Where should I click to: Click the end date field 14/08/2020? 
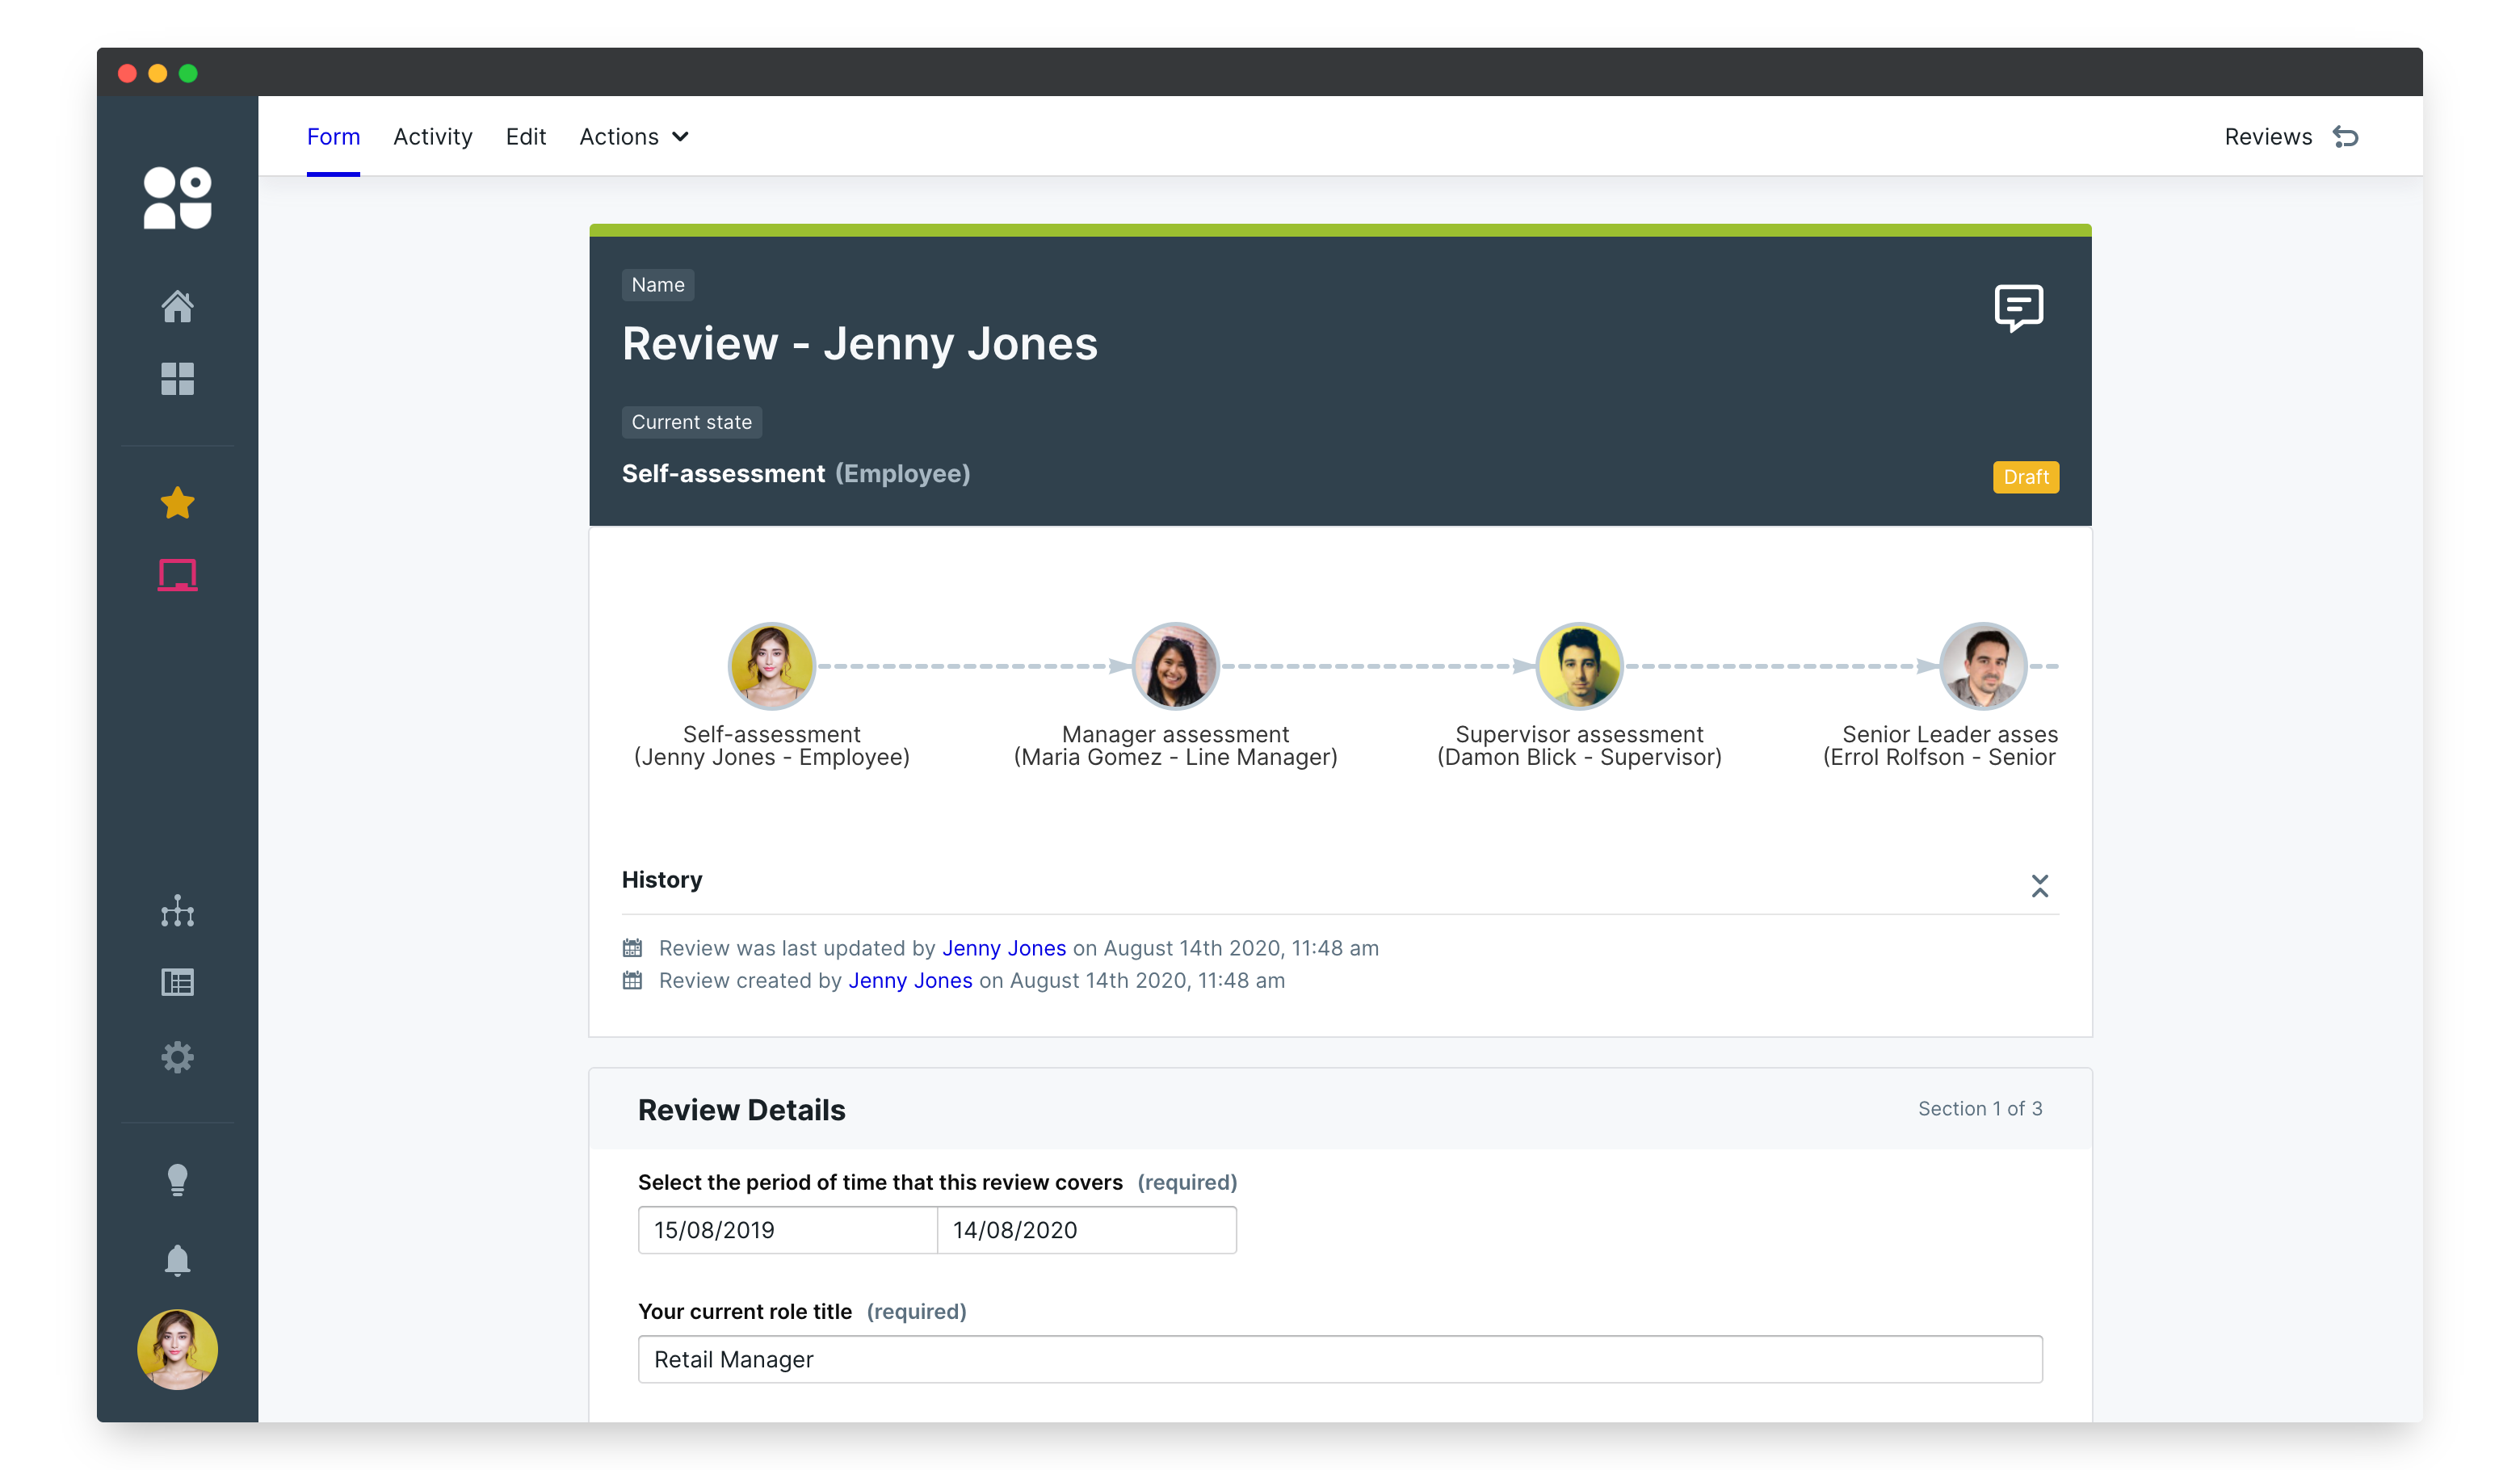1086,1230
